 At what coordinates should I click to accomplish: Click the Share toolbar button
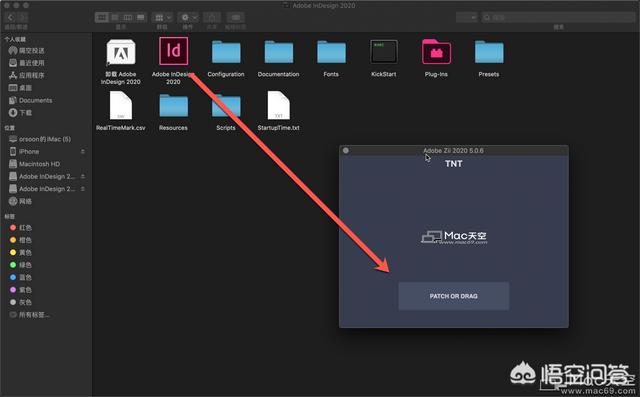point(212,17)
